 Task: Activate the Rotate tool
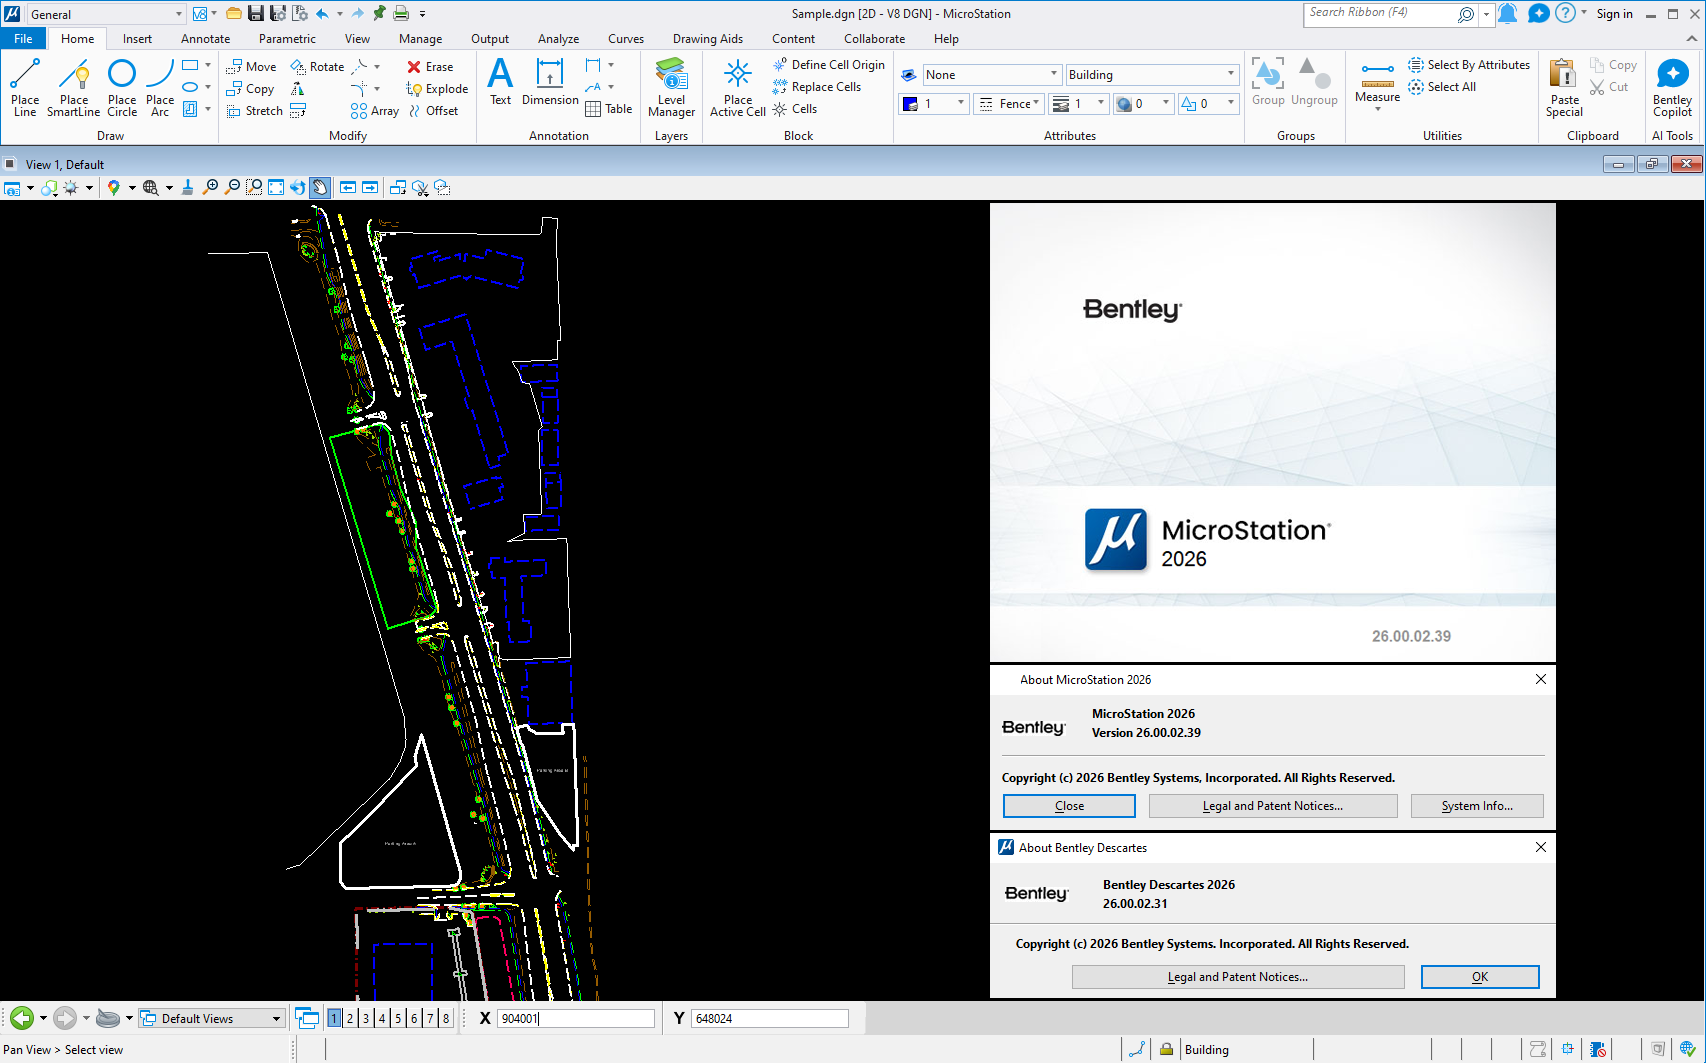coord(317,66)
